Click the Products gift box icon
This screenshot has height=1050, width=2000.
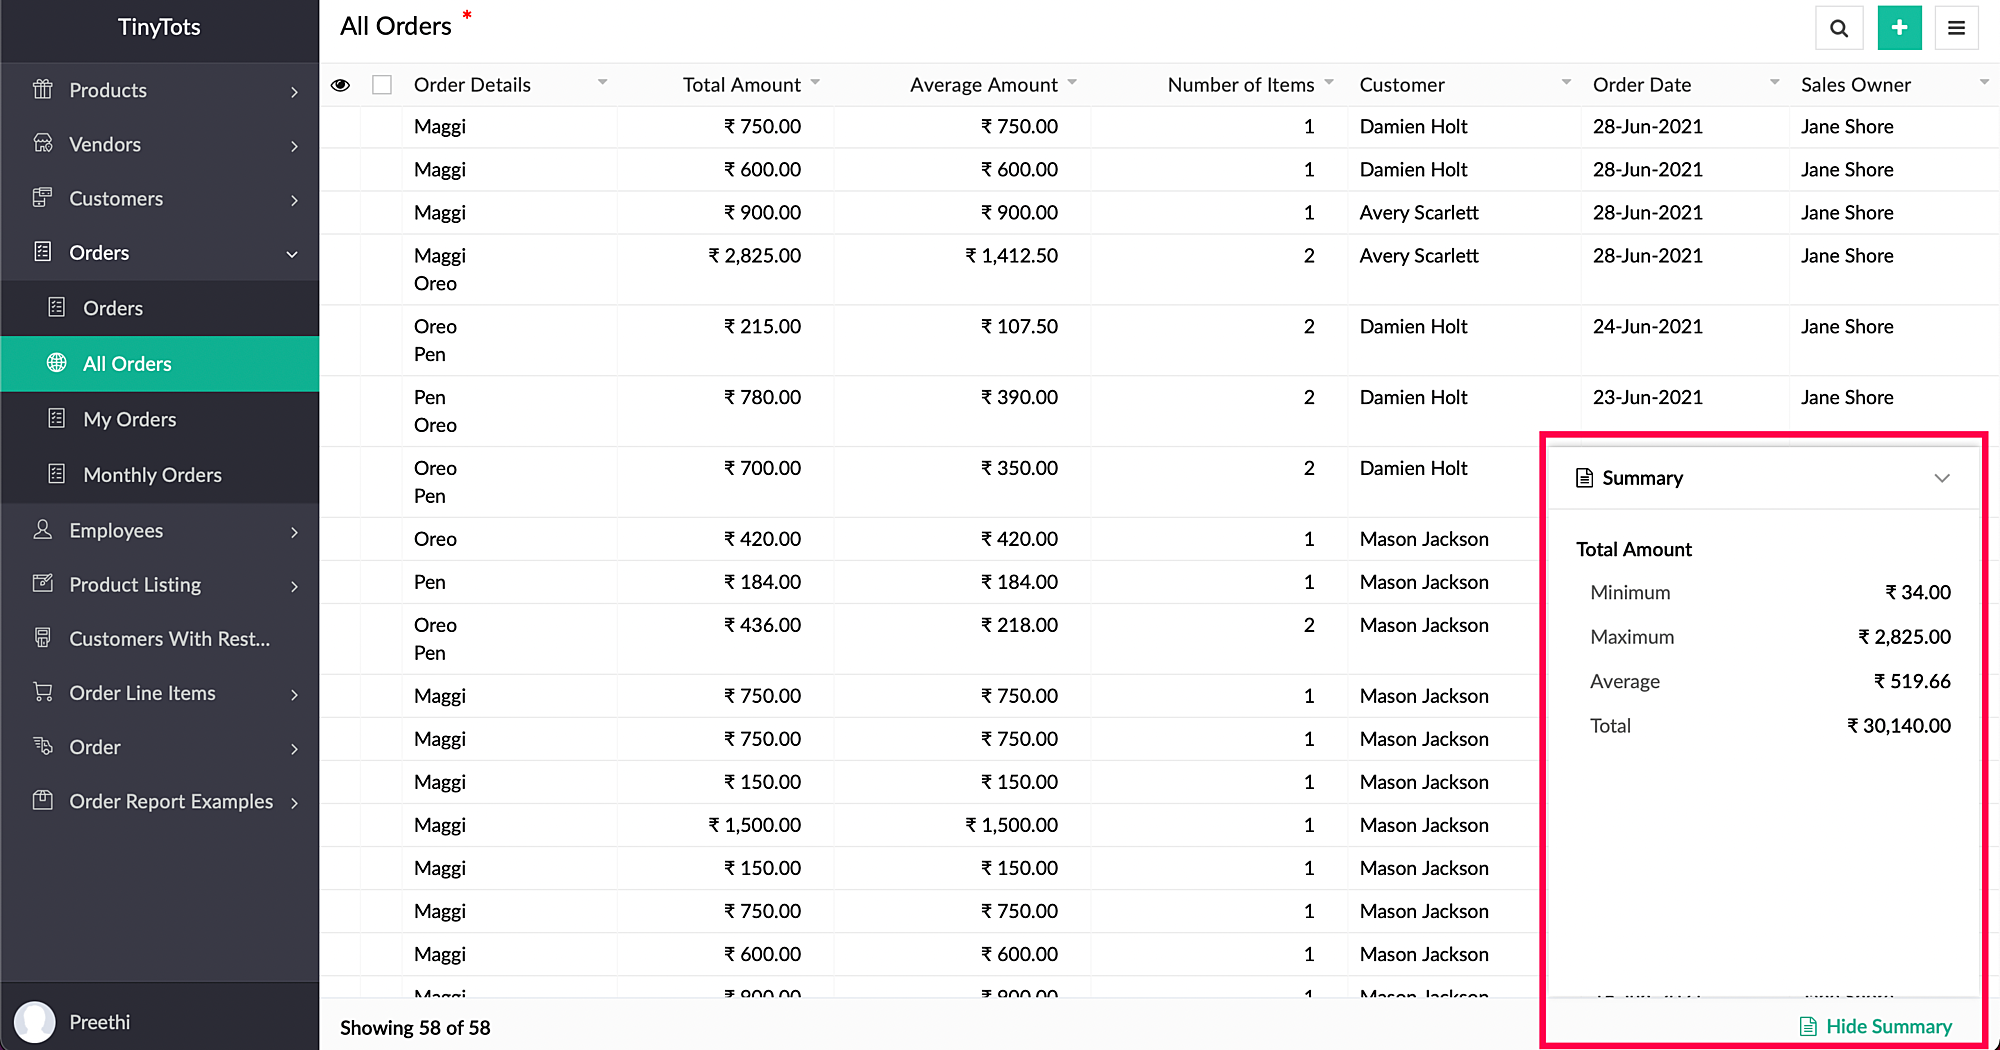(42, 90)
